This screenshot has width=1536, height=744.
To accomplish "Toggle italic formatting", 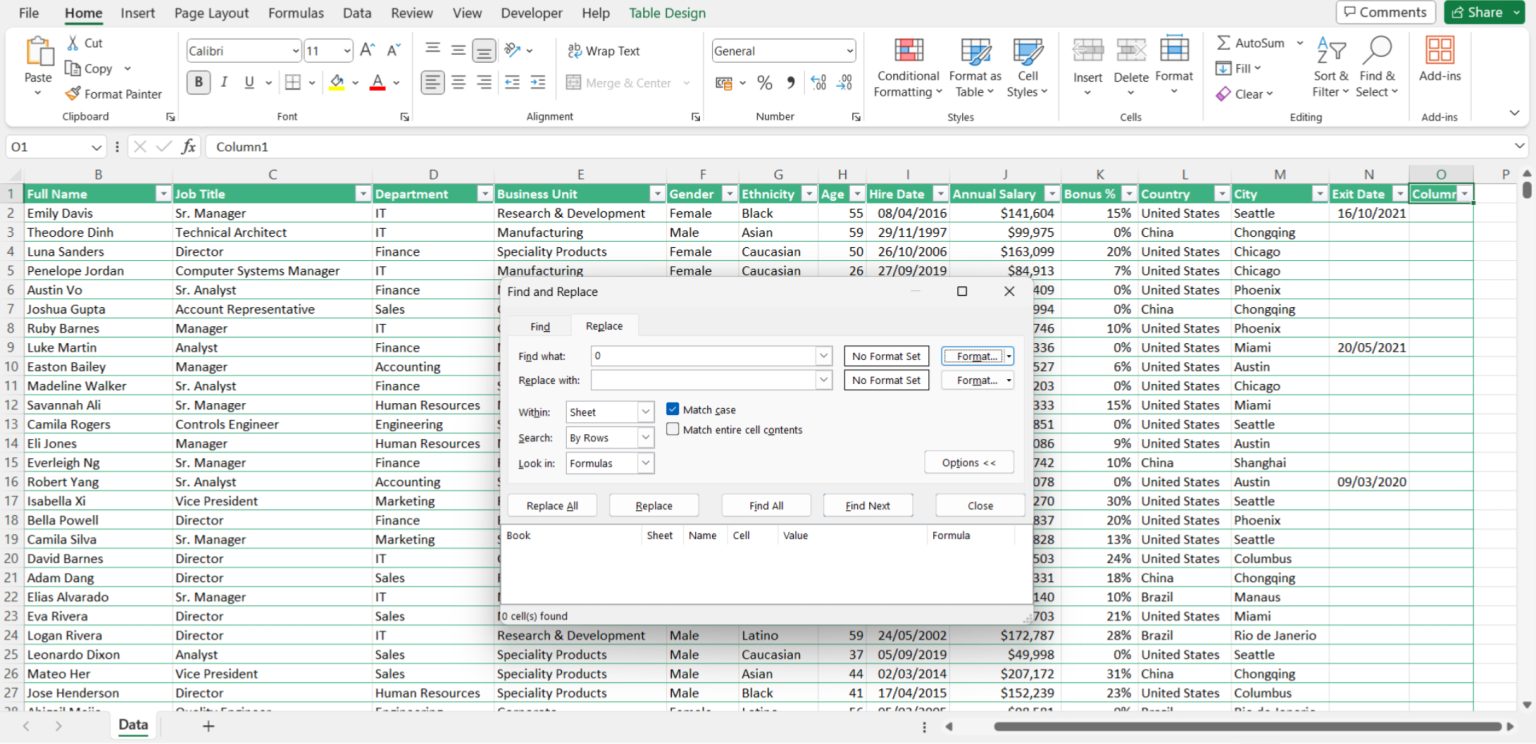I will (x=222, y=82).
